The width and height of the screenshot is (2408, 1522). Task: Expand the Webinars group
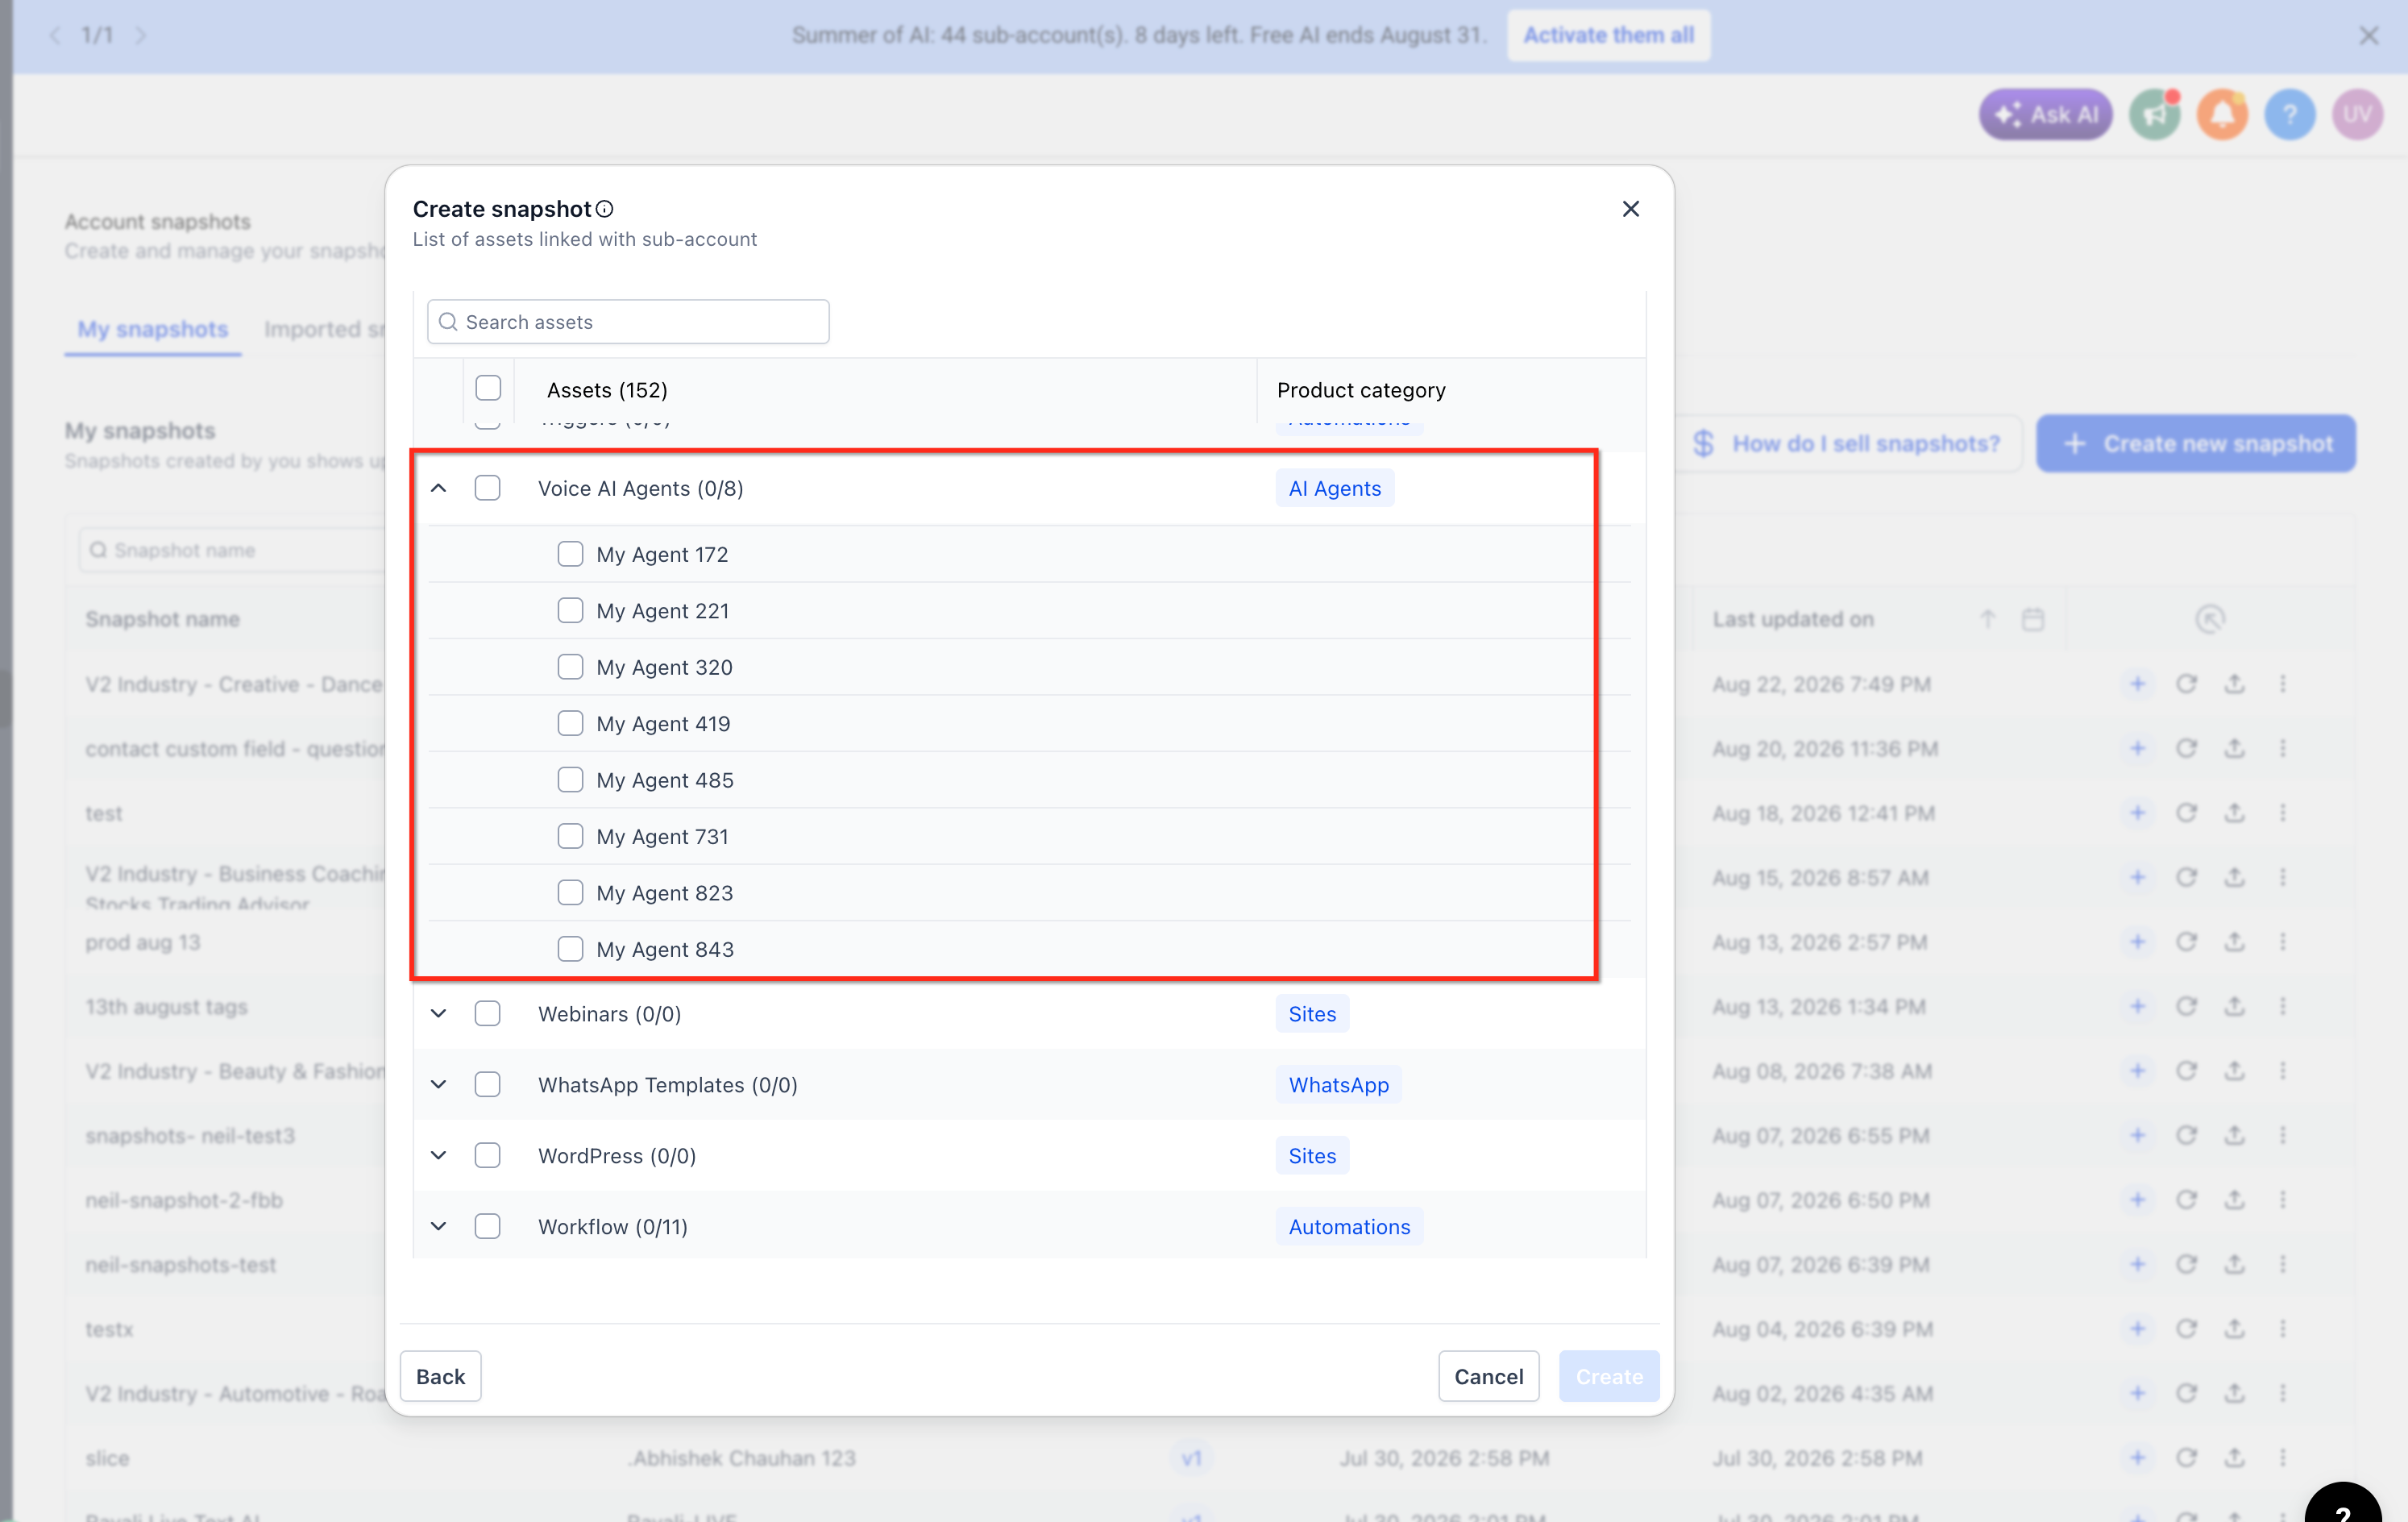[438, 1013]
